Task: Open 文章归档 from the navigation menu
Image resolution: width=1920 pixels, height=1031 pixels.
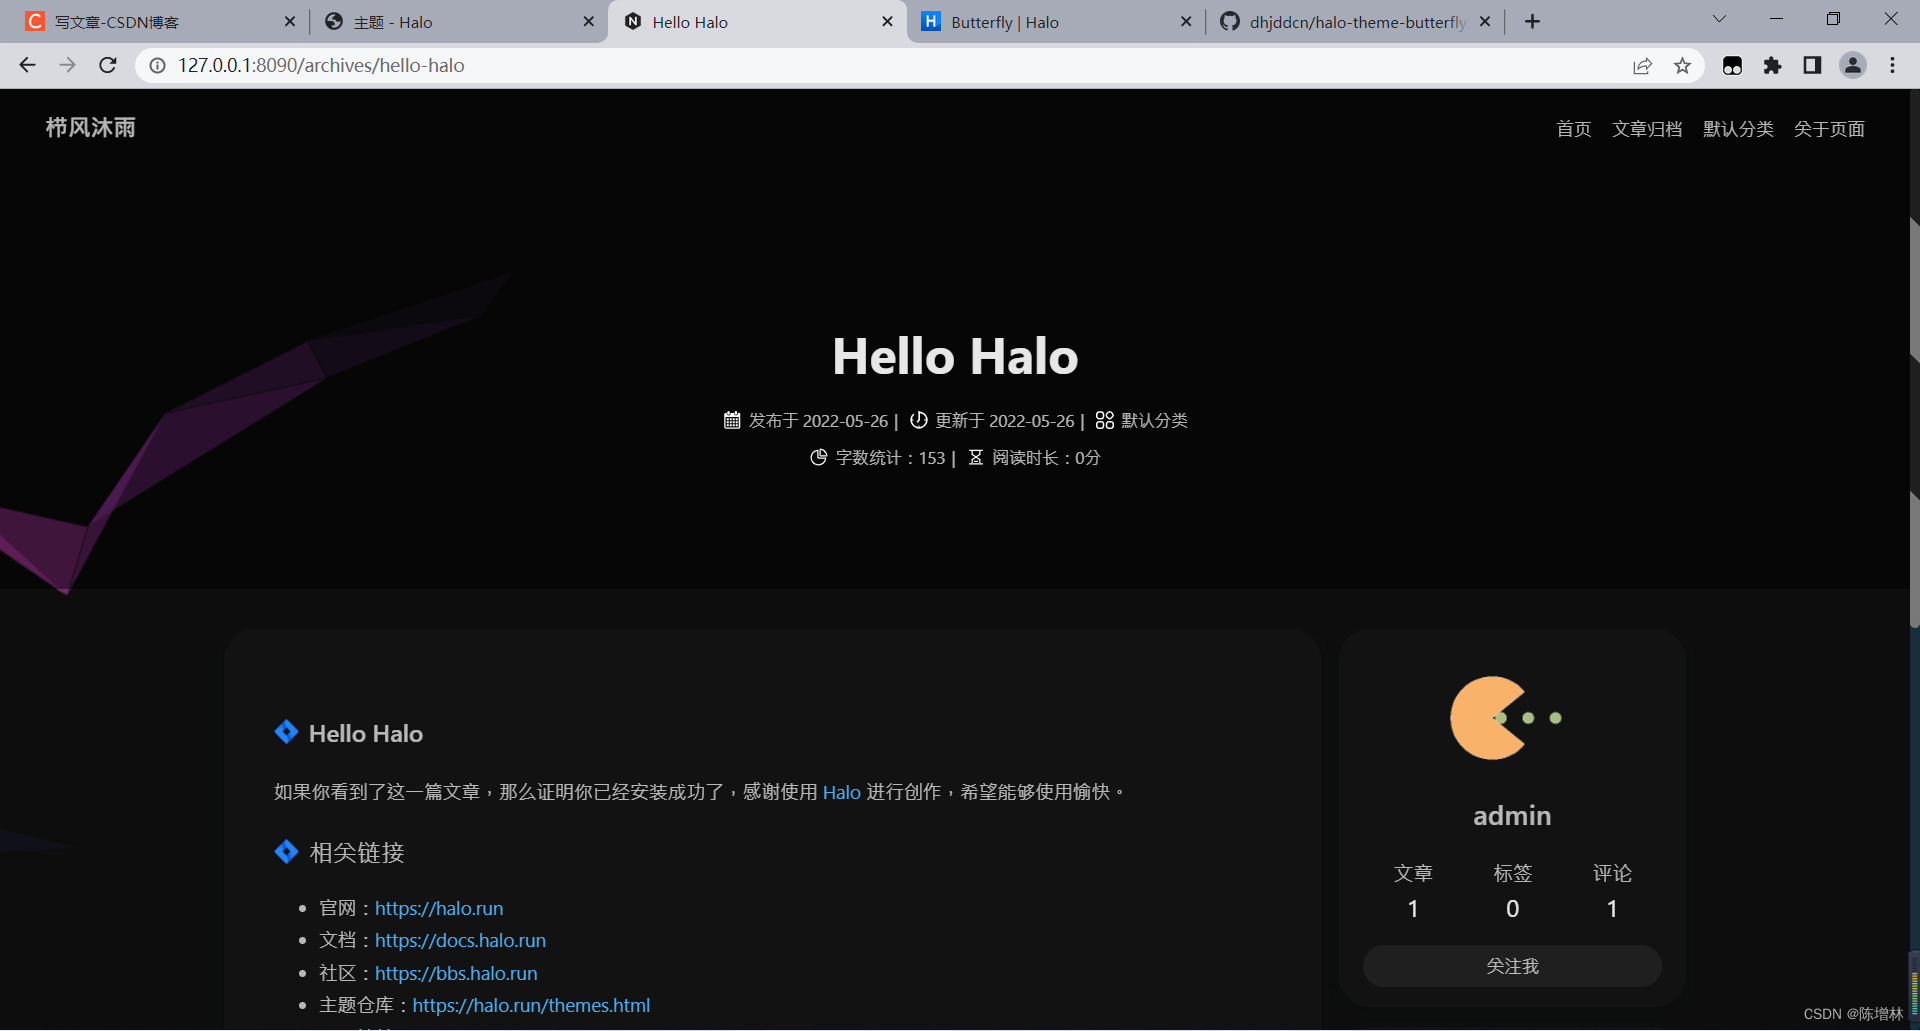Action: point(1647,128)
